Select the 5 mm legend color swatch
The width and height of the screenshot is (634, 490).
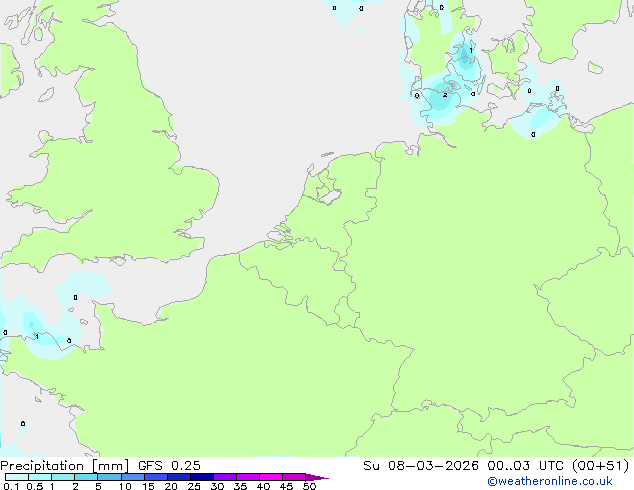pyautogui.click(x=109, y=477)
